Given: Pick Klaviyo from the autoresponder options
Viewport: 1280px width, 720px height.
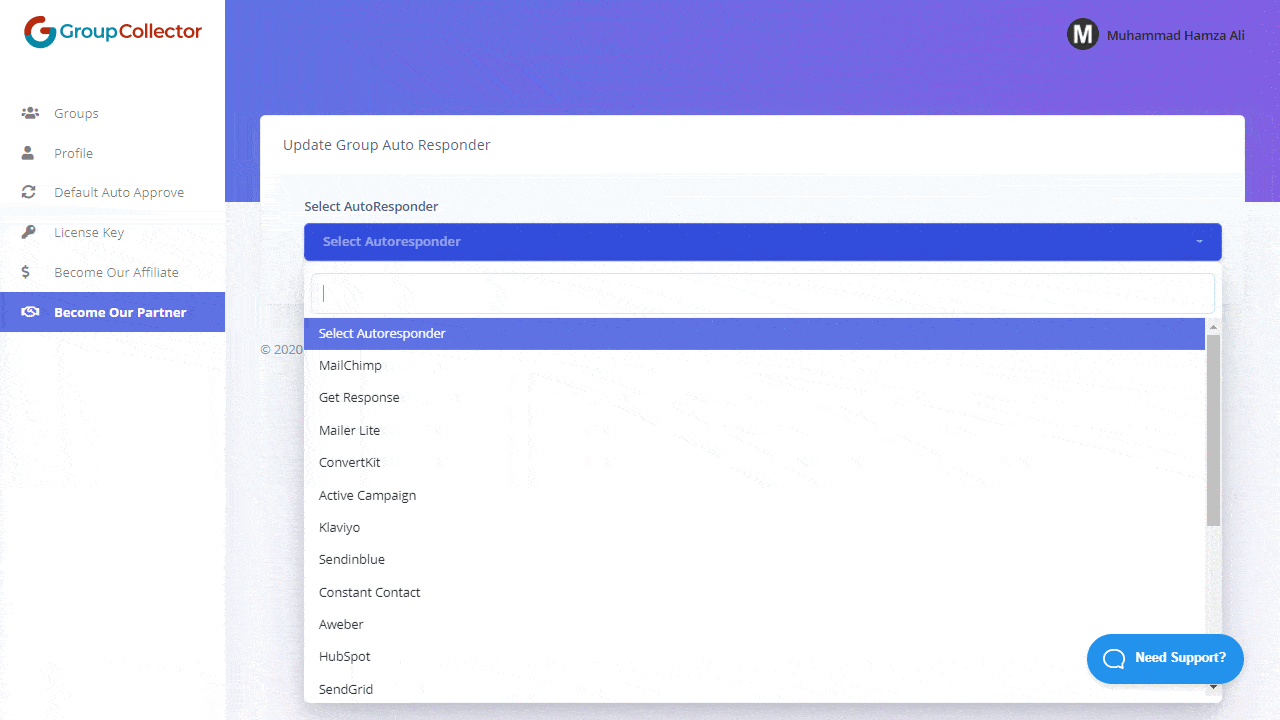Looking at the screenshot, I should (340, 528).
